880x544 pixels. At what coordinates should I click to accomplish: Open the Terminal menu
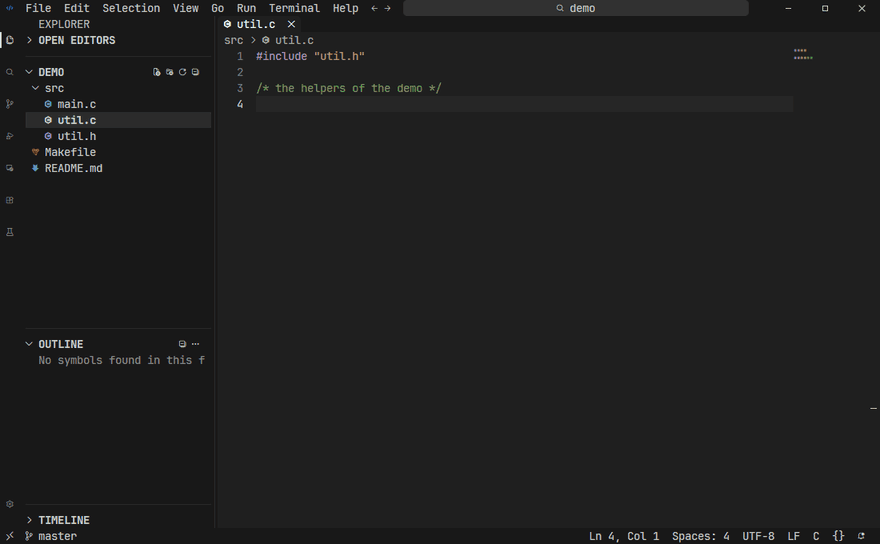(x=294, y=8)
